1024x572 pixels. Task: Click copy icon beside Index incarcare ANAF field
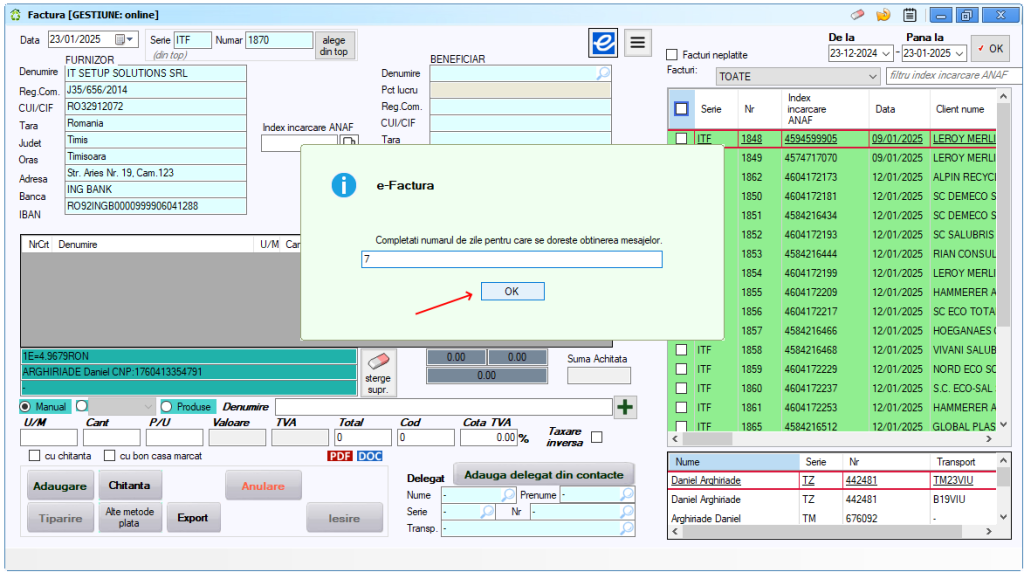tap(349, 142)
